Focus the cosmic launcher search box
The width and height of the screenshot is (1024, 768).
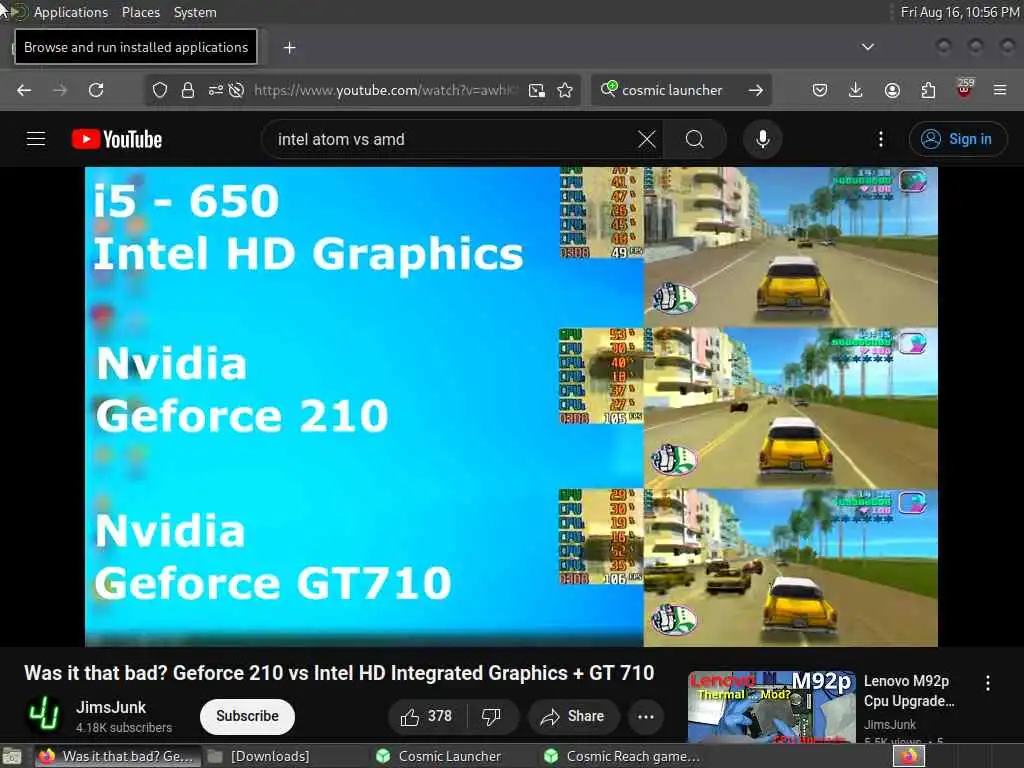click(672, 90)
